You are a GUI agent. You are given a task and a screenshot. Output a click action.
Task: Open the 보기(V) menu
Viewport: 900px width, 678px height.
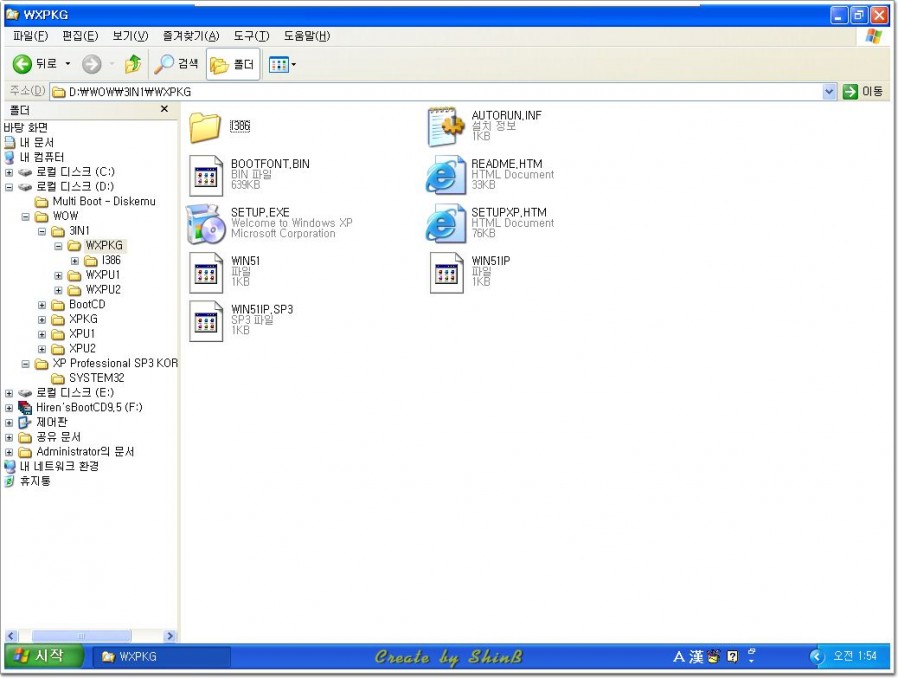click(x=130, y=36)
